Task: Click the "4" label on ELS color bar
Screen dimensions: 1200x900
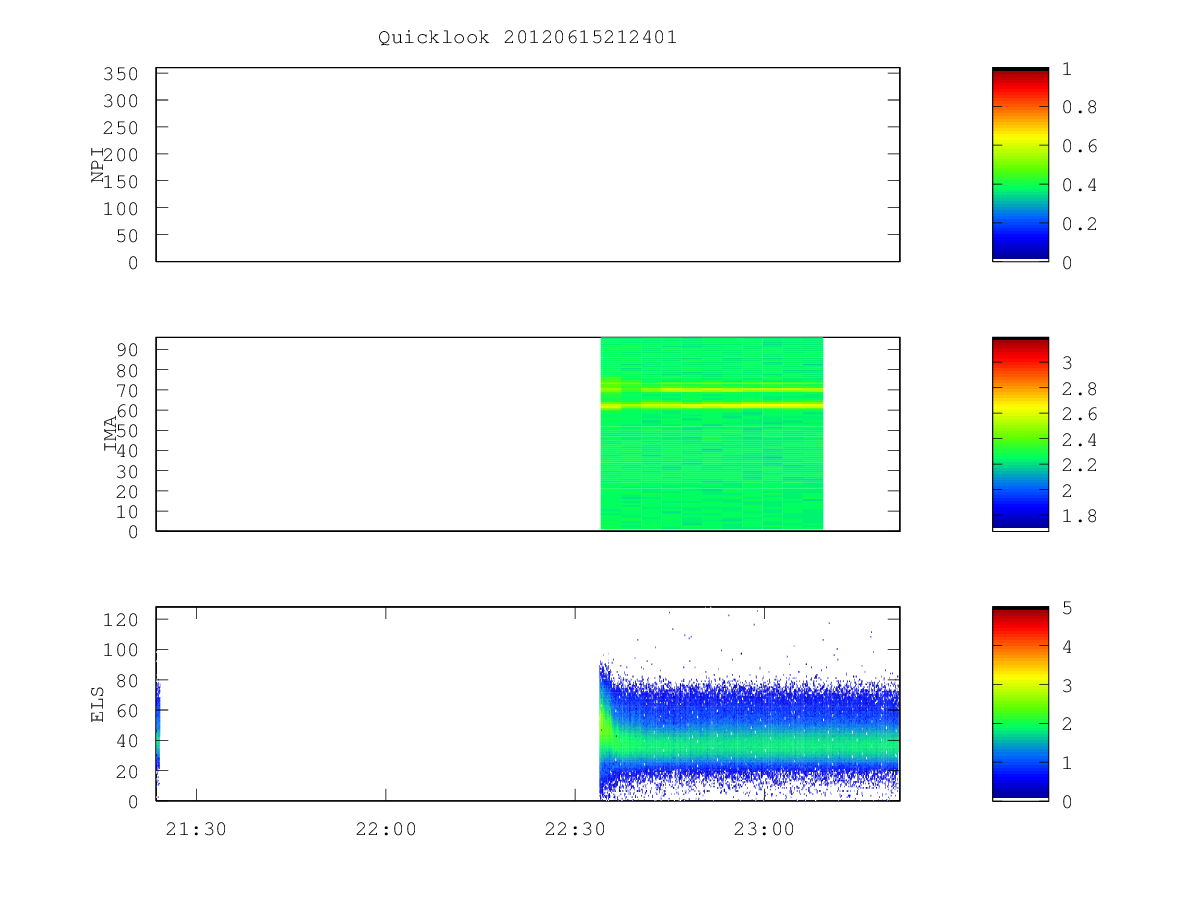Action: pyautogui.click(x=1068, y=646)
